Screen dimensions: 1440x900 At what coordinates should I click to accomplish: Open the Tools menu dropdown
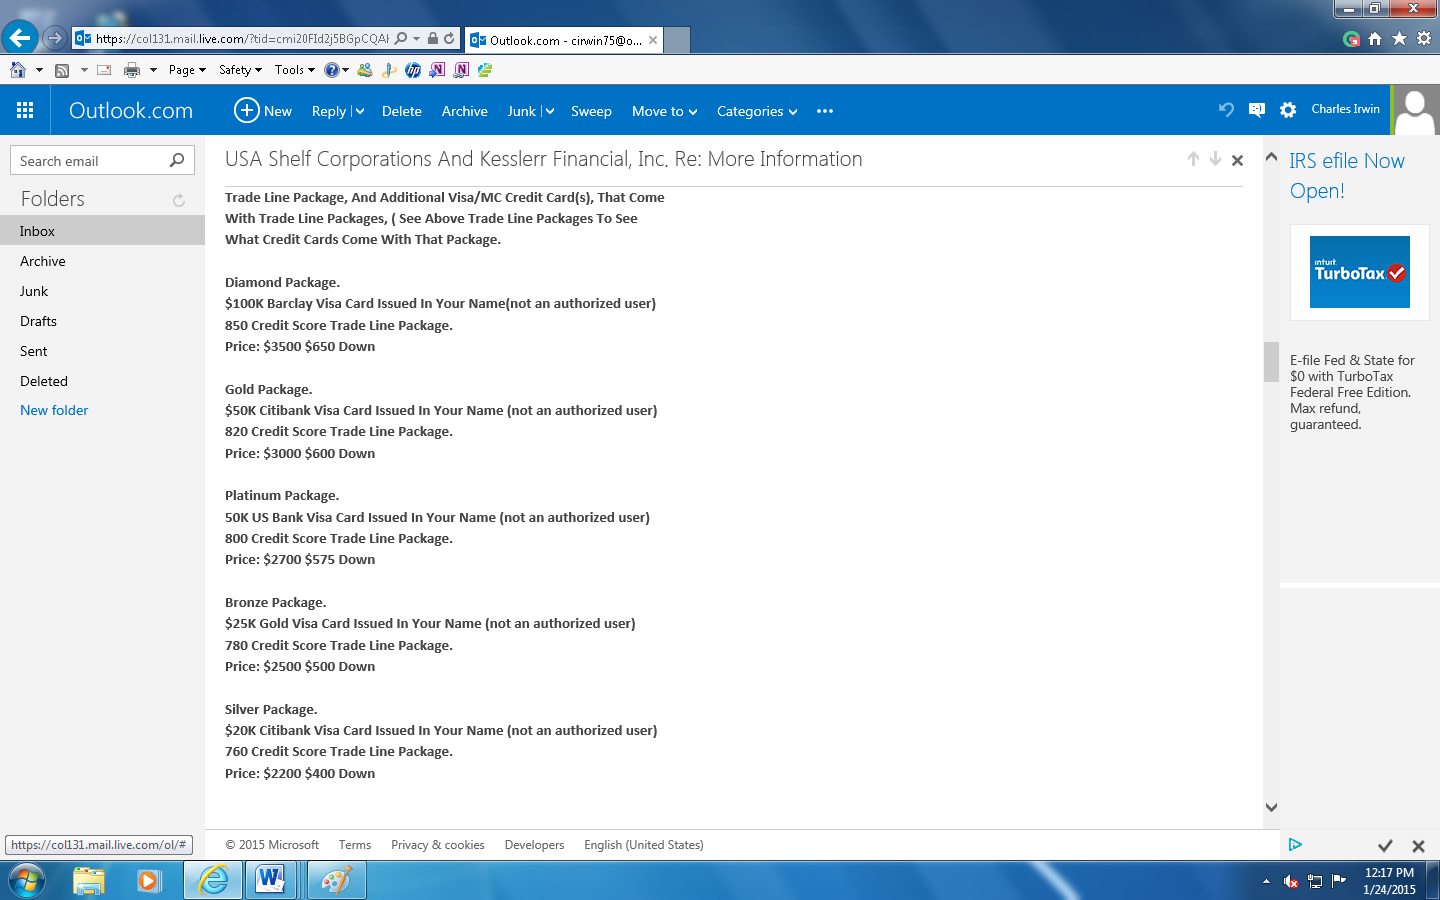coord(295,70)
